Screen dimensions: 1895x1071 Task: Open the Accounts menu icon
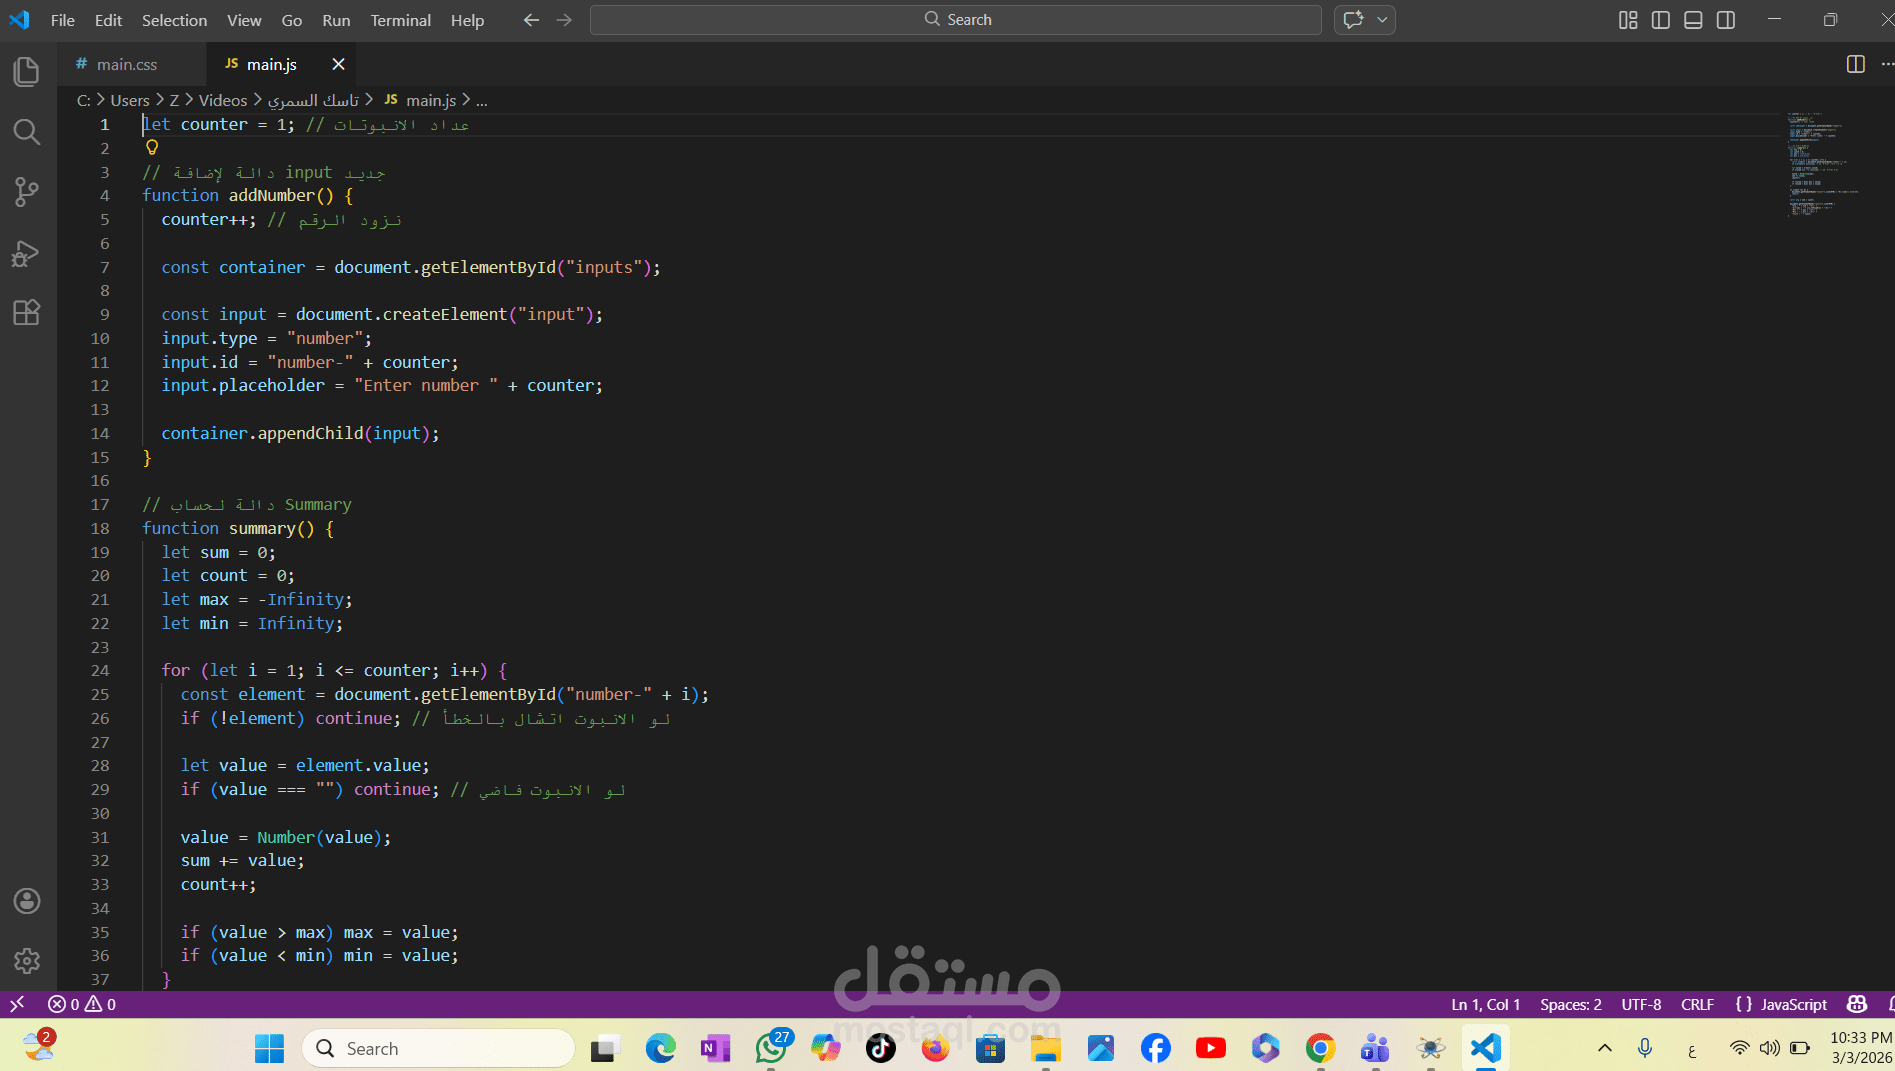pyautogui.click(x=27, y=901)
